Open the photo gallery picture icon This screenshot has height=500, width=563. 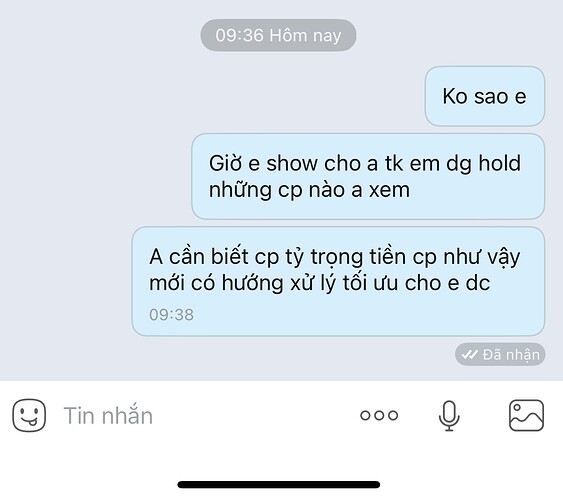tap(526, 415)
